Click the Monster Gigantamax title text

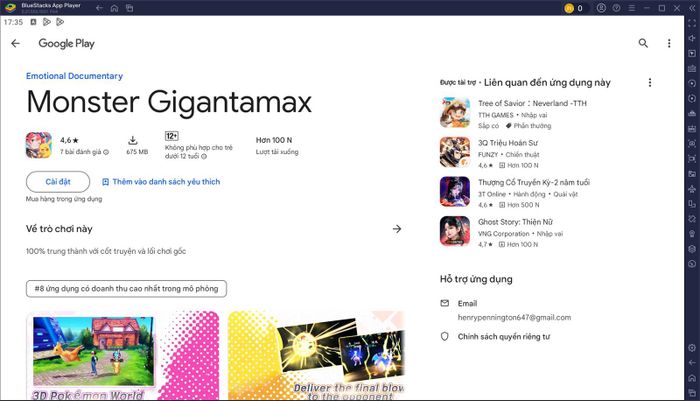pos(169,102)
